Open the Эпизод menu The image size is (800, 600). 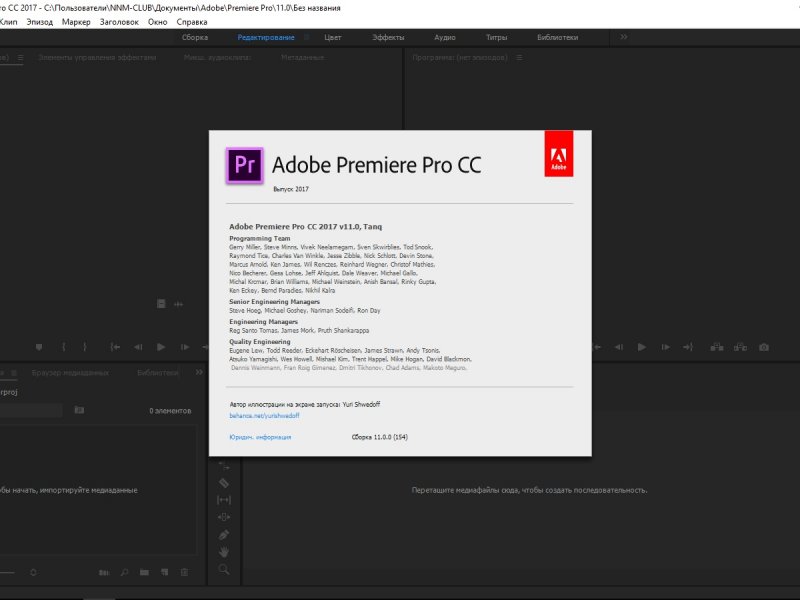(40, 22)
